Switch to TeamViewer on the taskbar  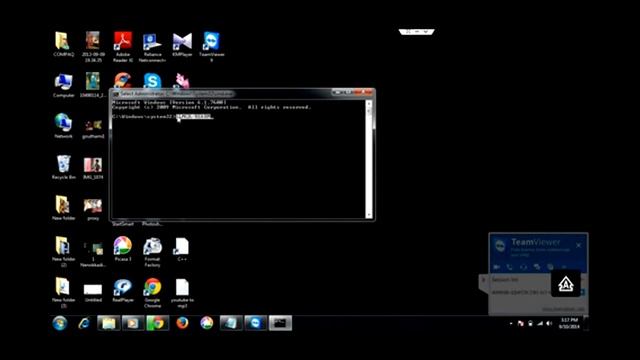pyautogui.click(x=256, y=323)
